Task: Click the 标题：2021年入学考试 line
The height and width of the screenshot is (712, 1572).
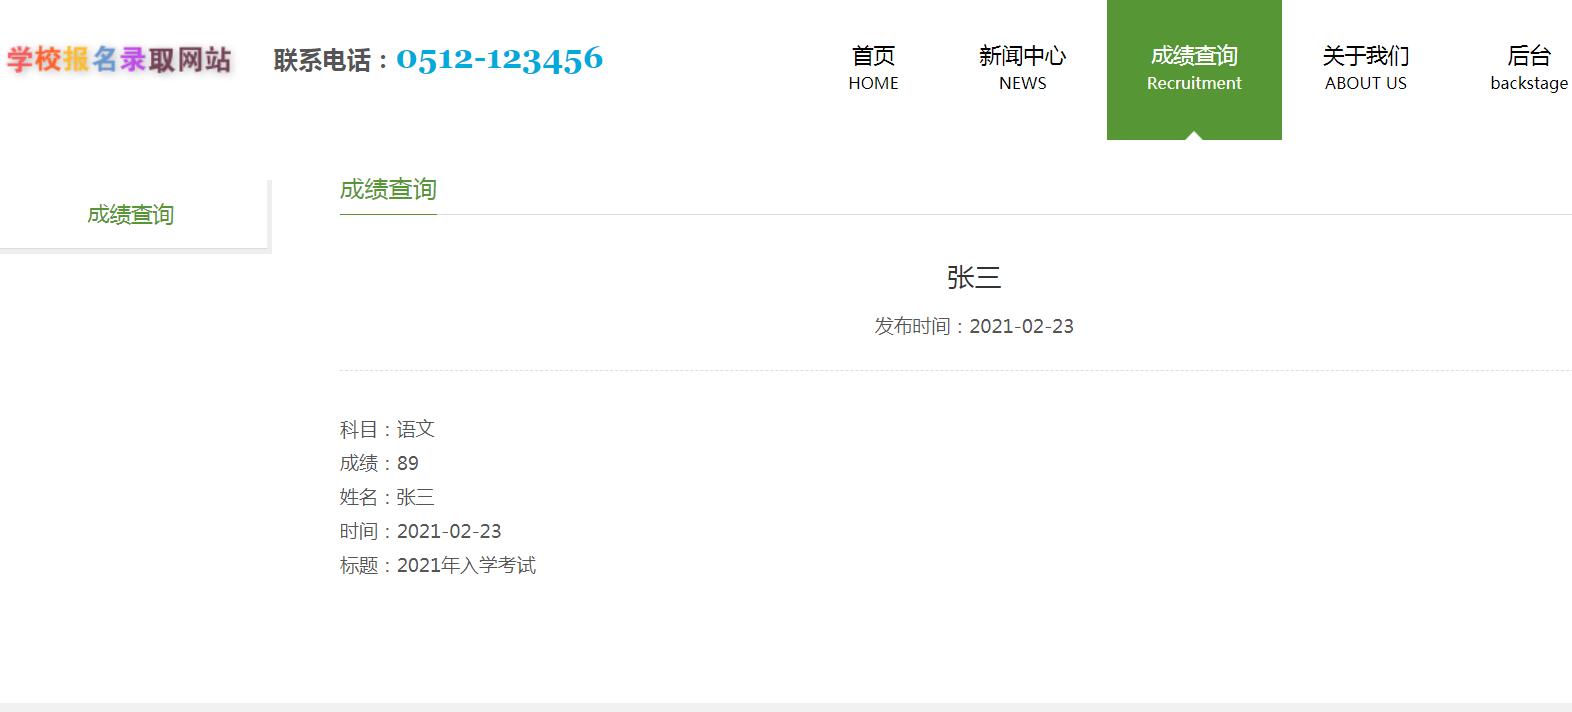Action: pyautogui.click(x=438, y=565)
